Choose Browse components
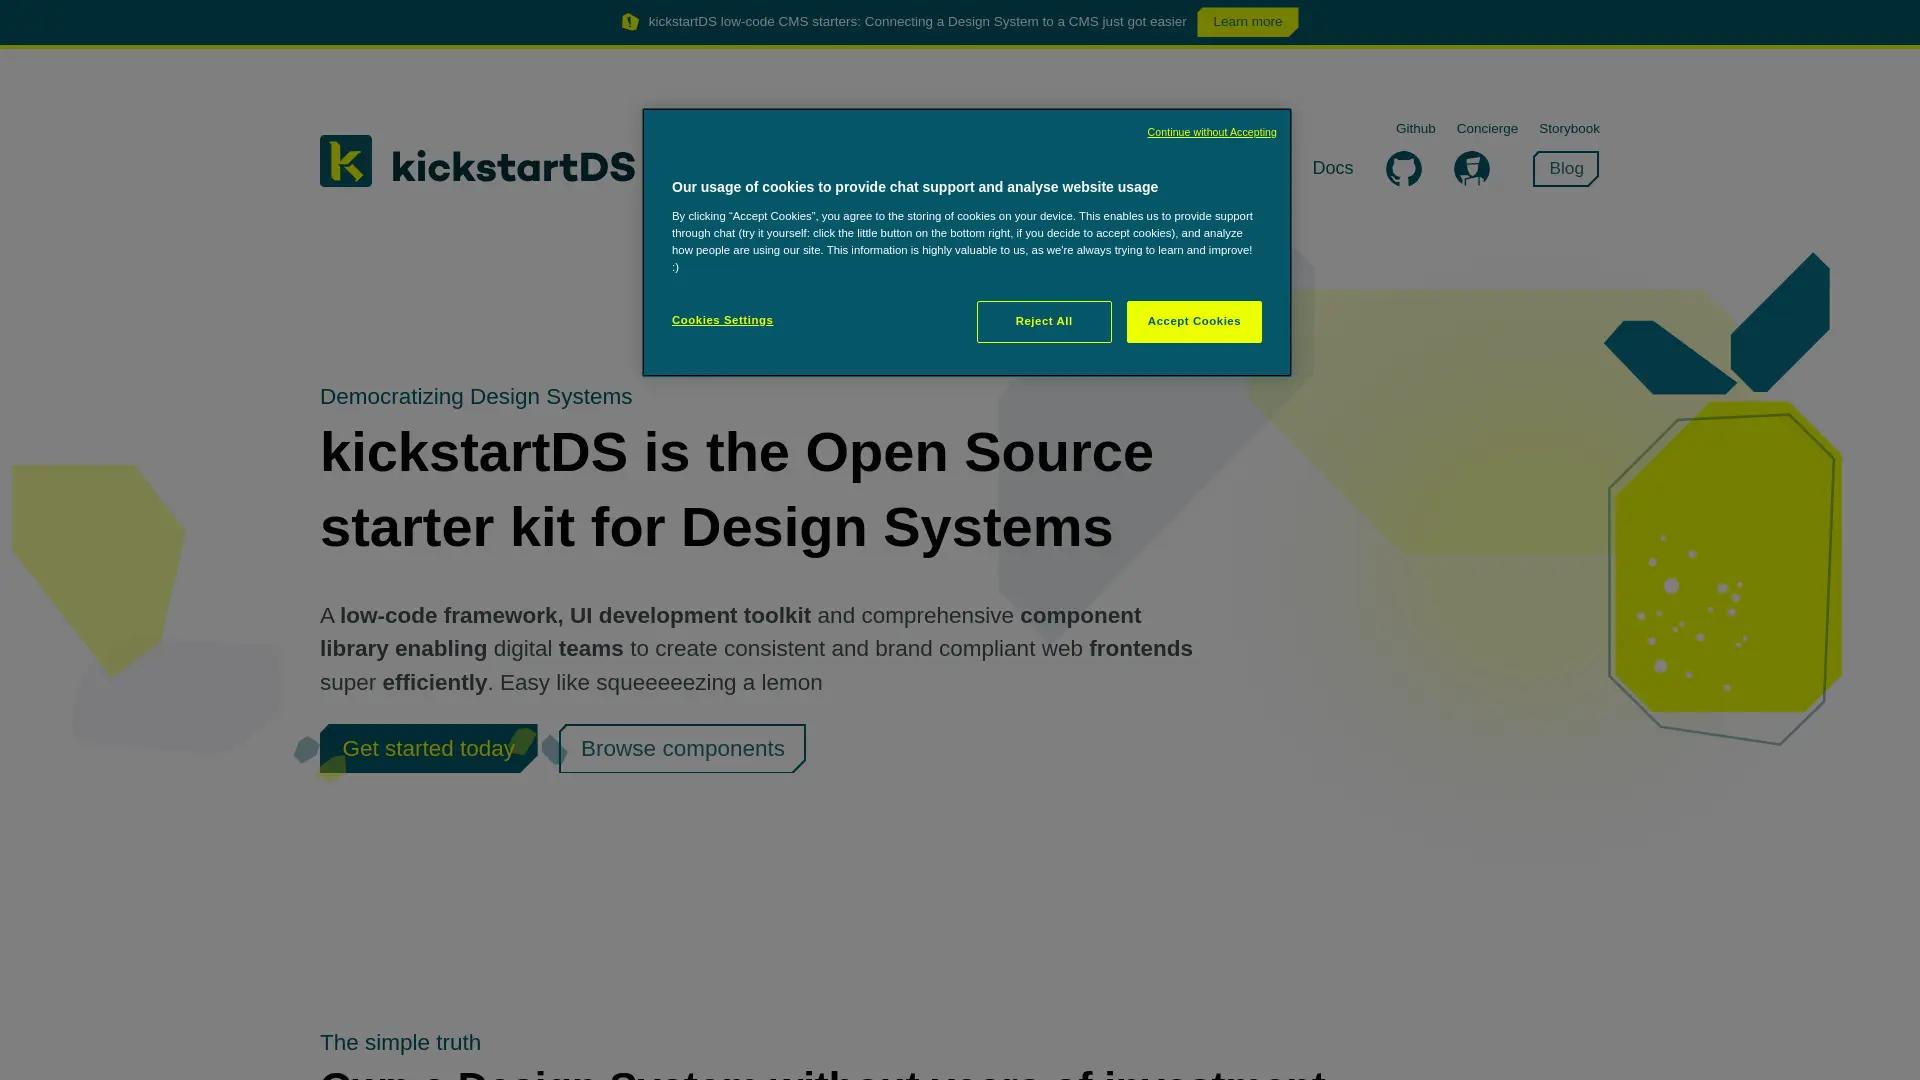This screenshot has width=1920, height=1080. [x=681, y=748]
